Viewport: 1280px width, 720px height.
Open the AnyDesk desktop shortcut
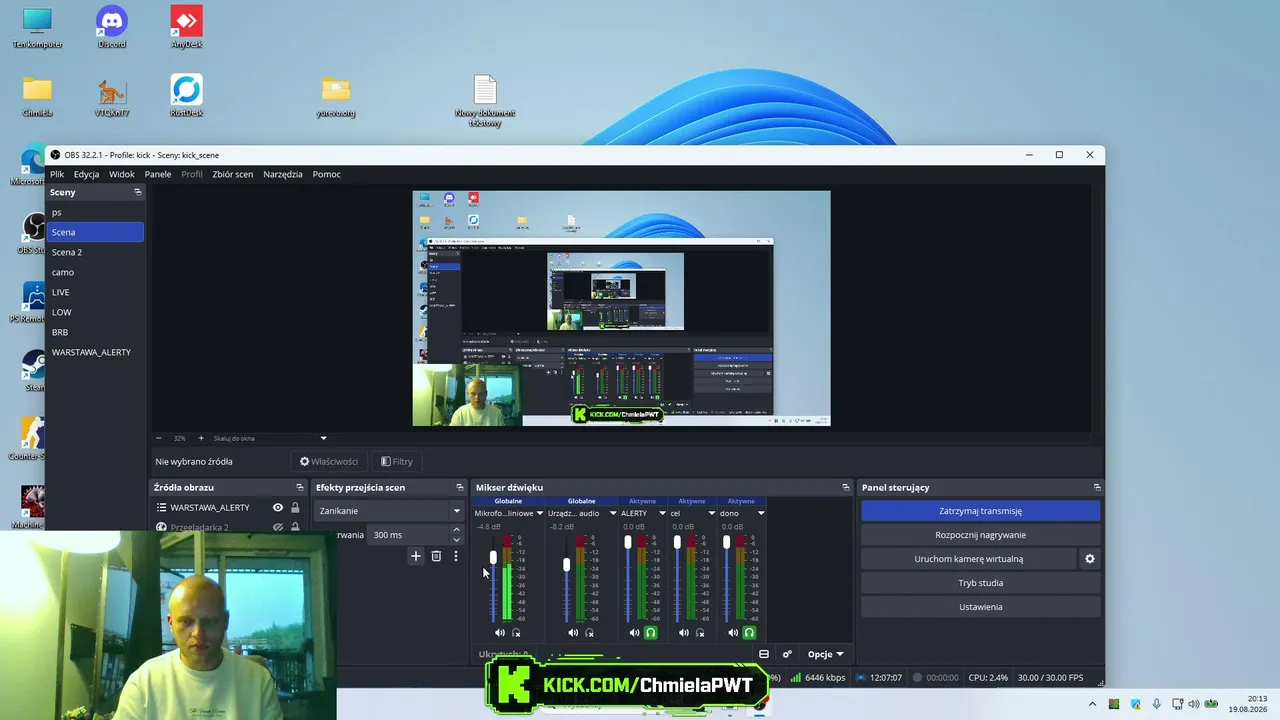pyautogui.click(x=186, y=27)
